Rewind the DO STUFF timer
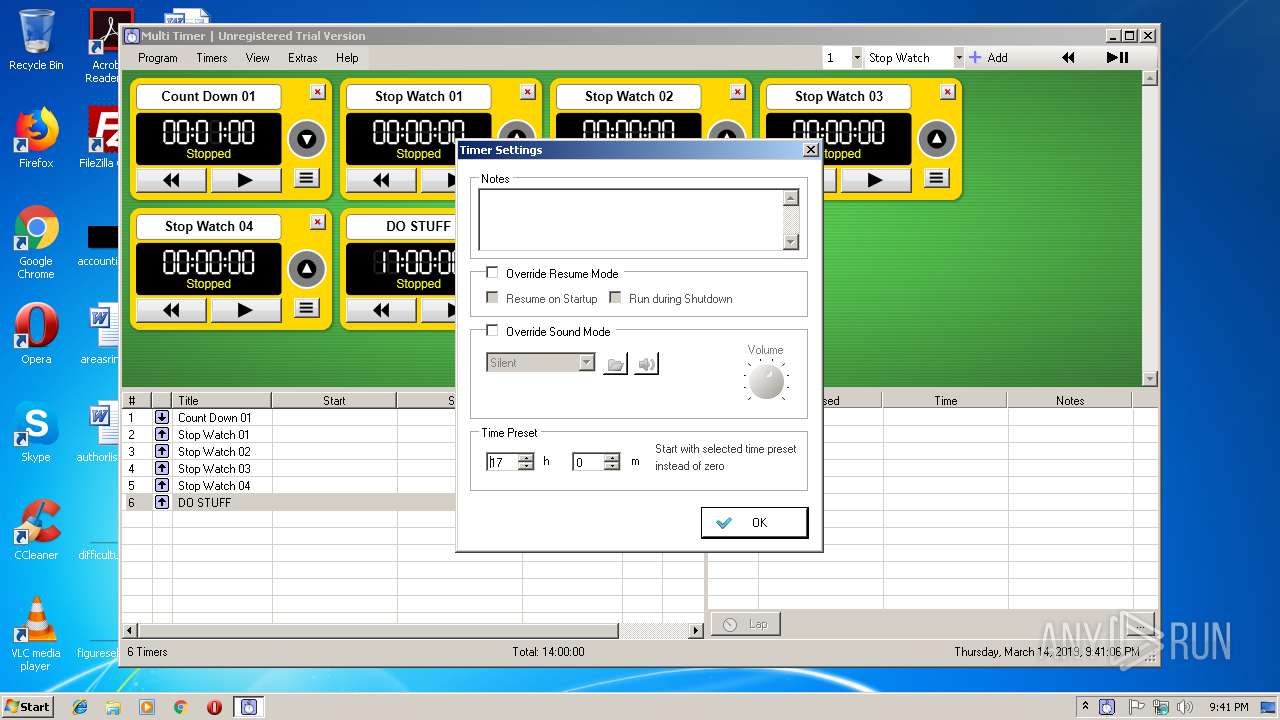This screenshot has width=1280, height=720. pos(381,310)
